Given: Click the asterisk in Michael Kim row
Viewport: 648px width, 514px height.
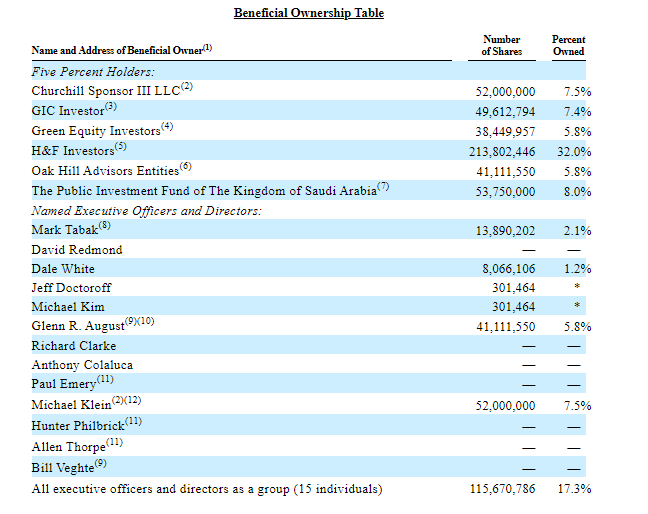Looking at the screenshot, I should 577,306.
